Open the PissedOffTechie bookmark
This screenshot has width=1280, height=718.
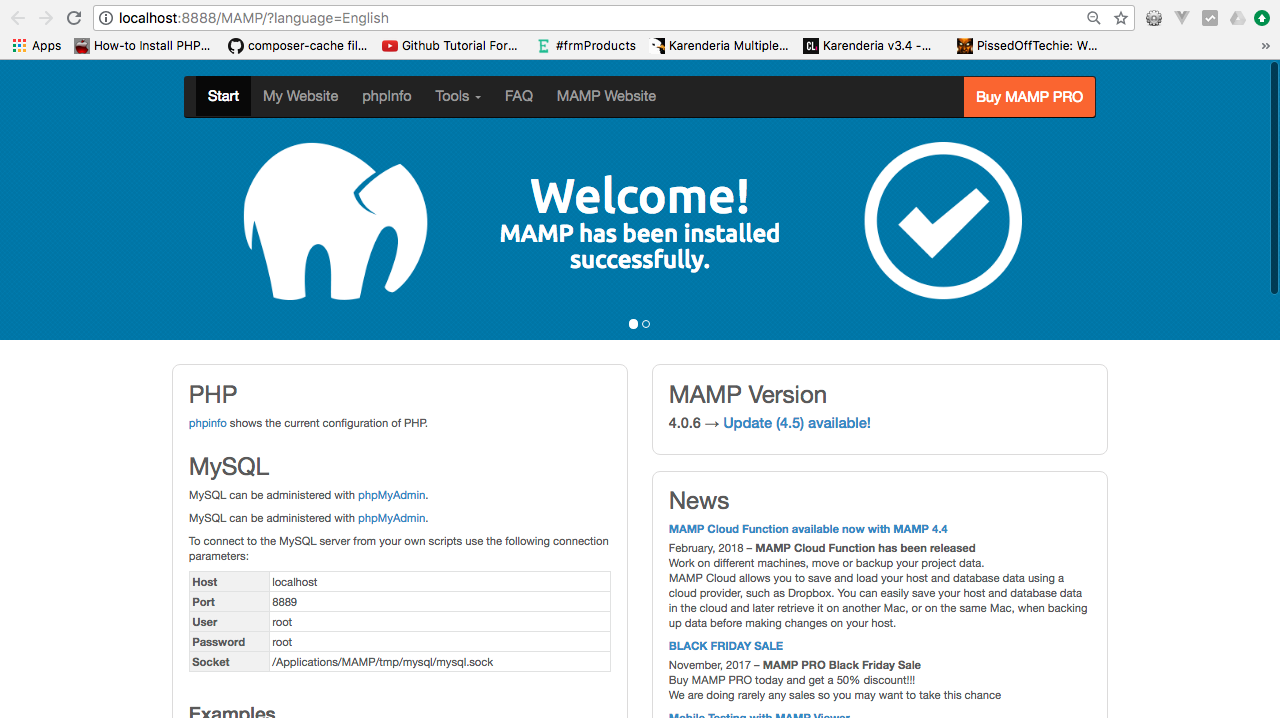click(x=1028, y=45)
